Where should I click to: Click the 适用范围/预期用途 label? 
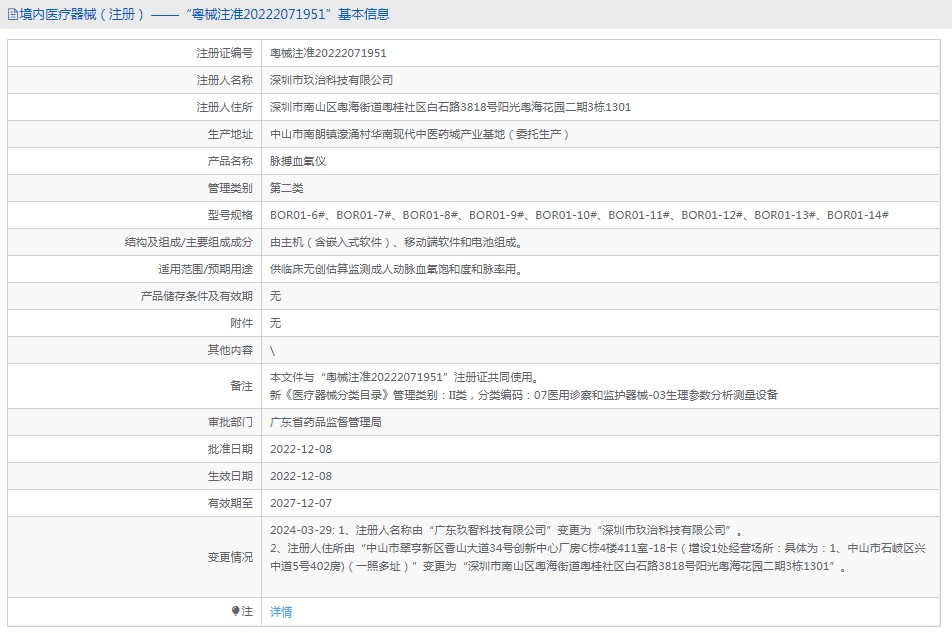(x=206, y=269)
